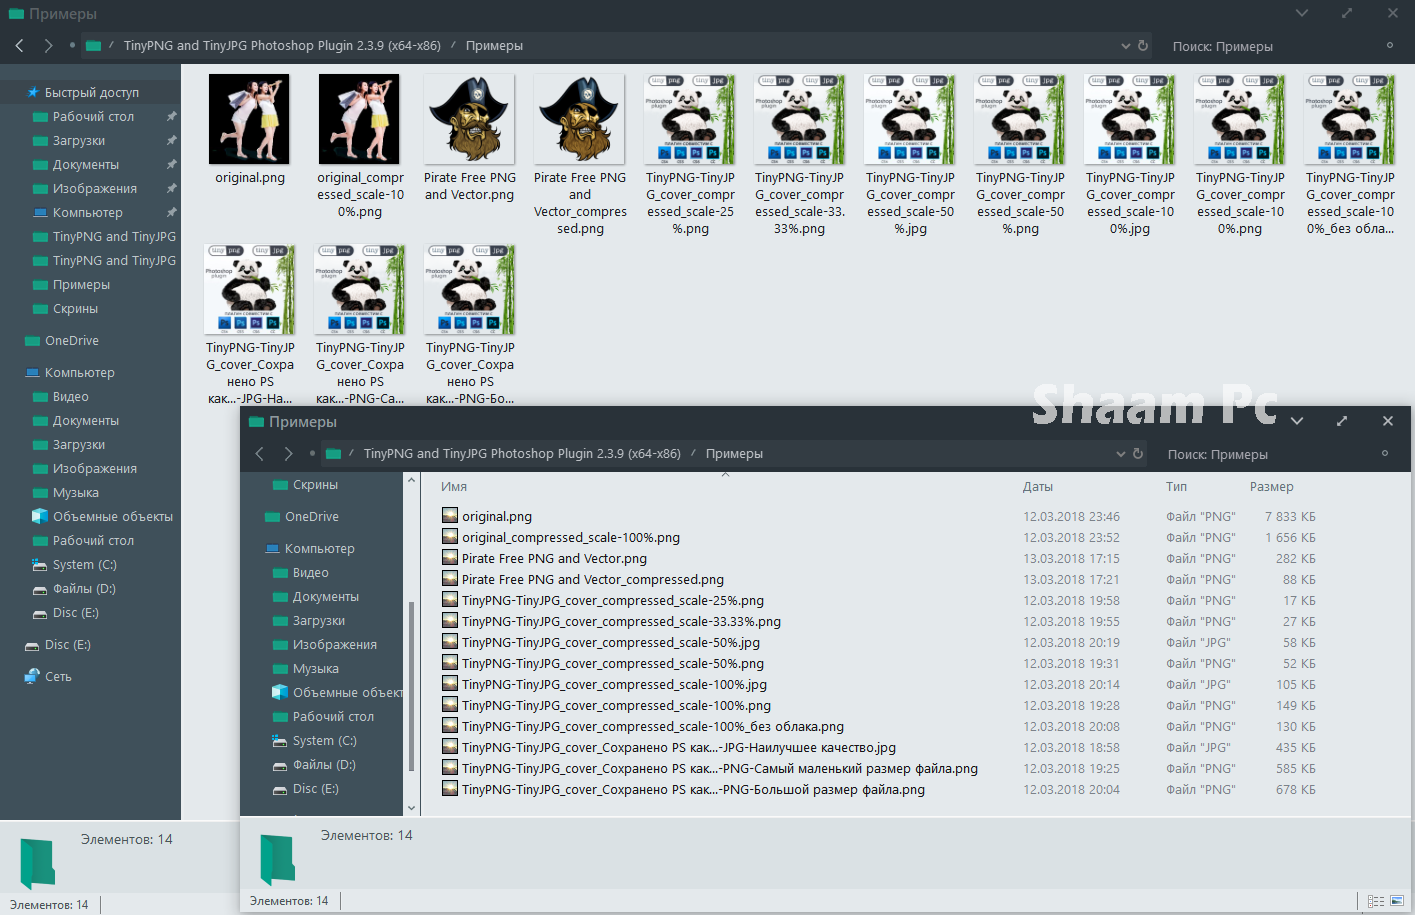Screen dimensions: 1415x915
Task: Sort the front file list by Даты column
Action: [1038, 487]
